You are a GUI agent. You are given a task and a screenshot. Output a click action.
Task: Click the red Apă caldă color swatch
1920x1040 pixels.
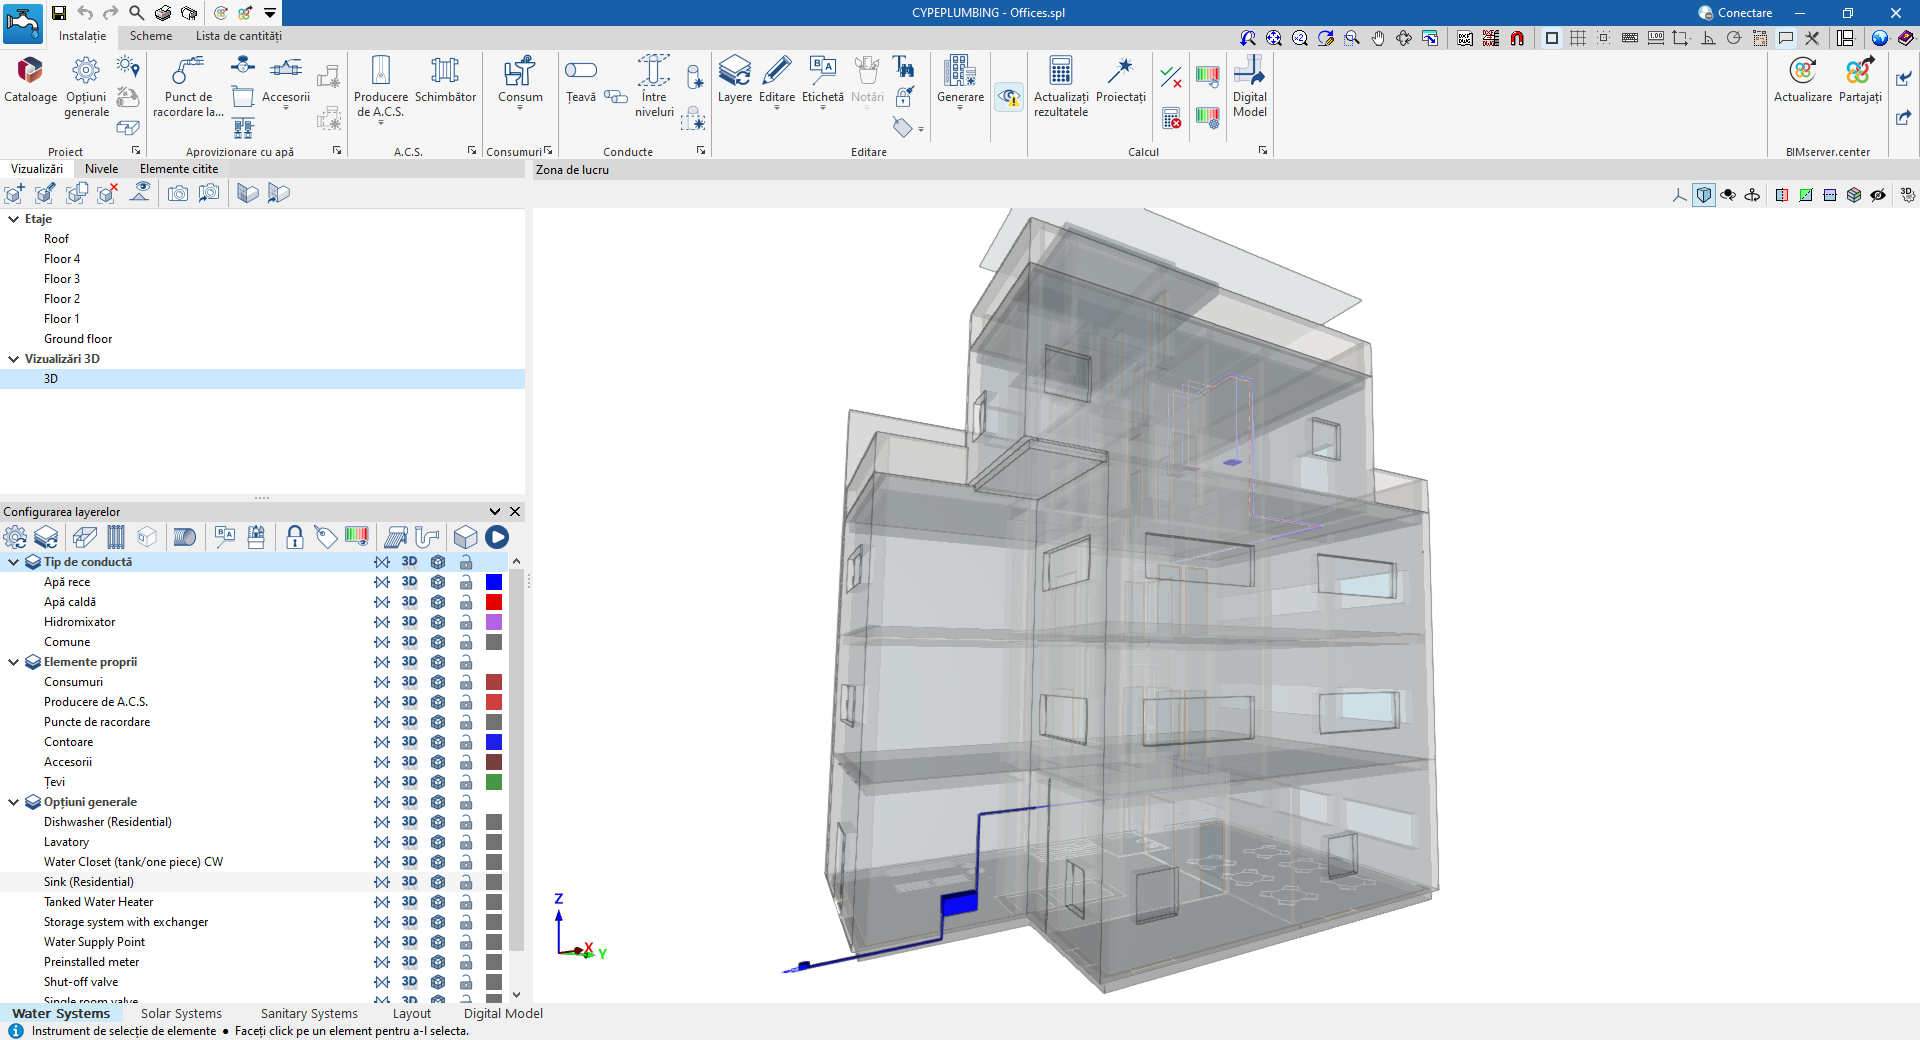point(494,602)
